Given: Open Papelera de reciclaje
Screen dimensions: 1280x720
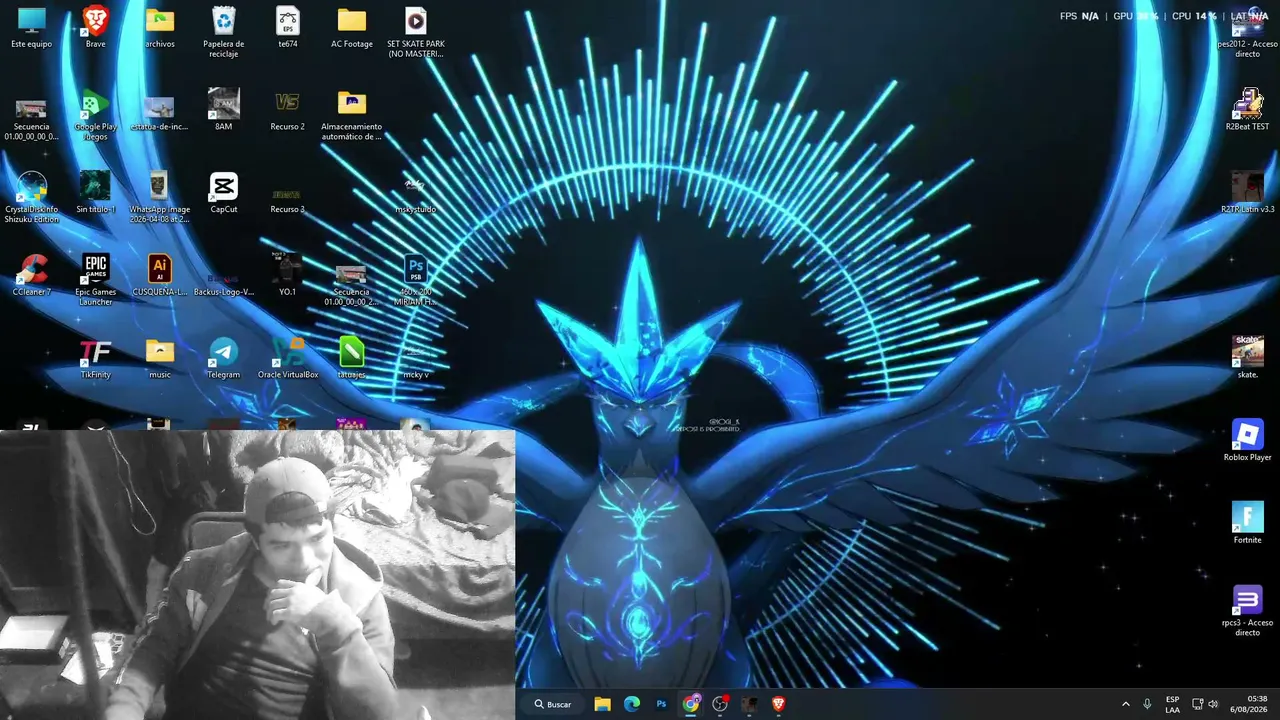Looking at the screenshot, I should tap(223, 33).
